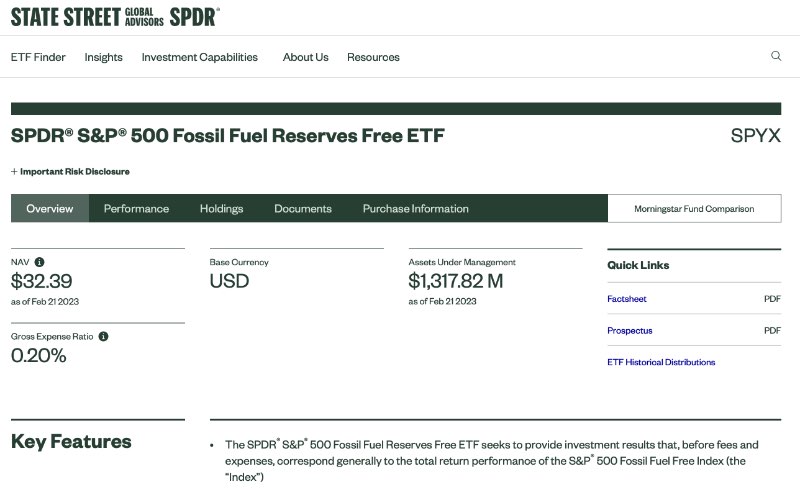Open the Purchase Information tab

click(416, 208)
